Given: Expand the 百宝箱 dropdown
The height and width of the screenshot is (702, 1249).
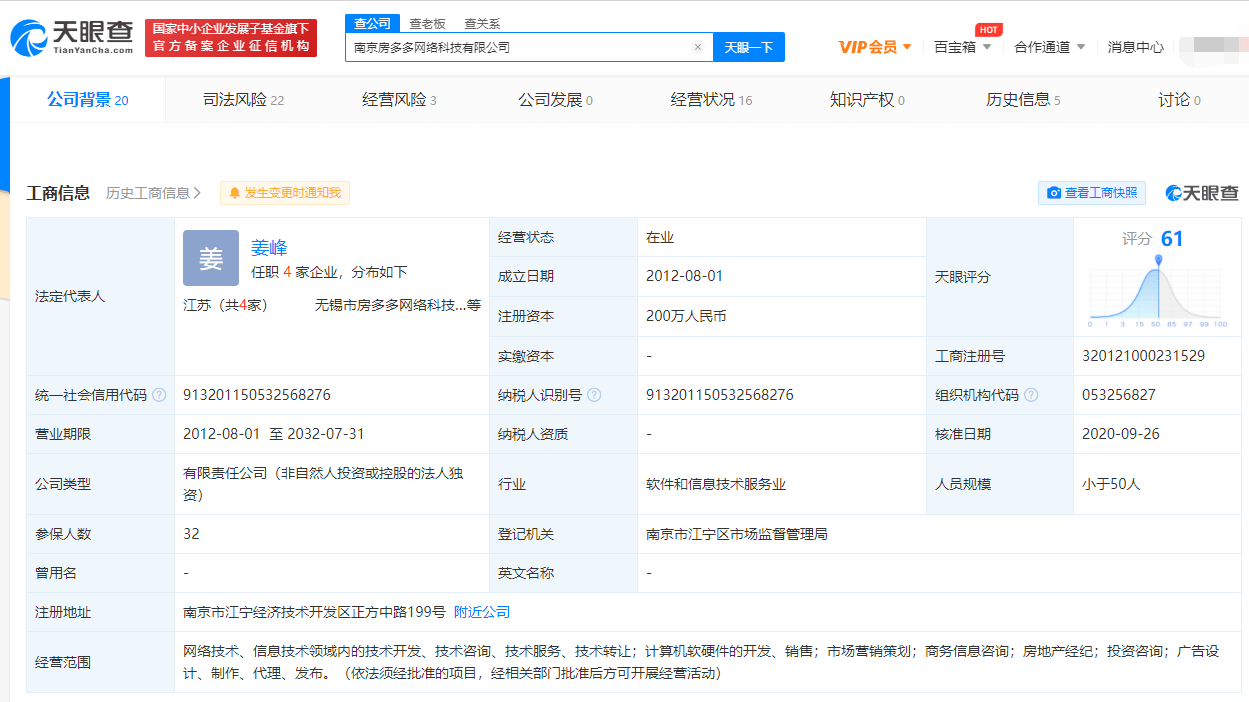Looking at the screenshot, I should tap(962, 47).
